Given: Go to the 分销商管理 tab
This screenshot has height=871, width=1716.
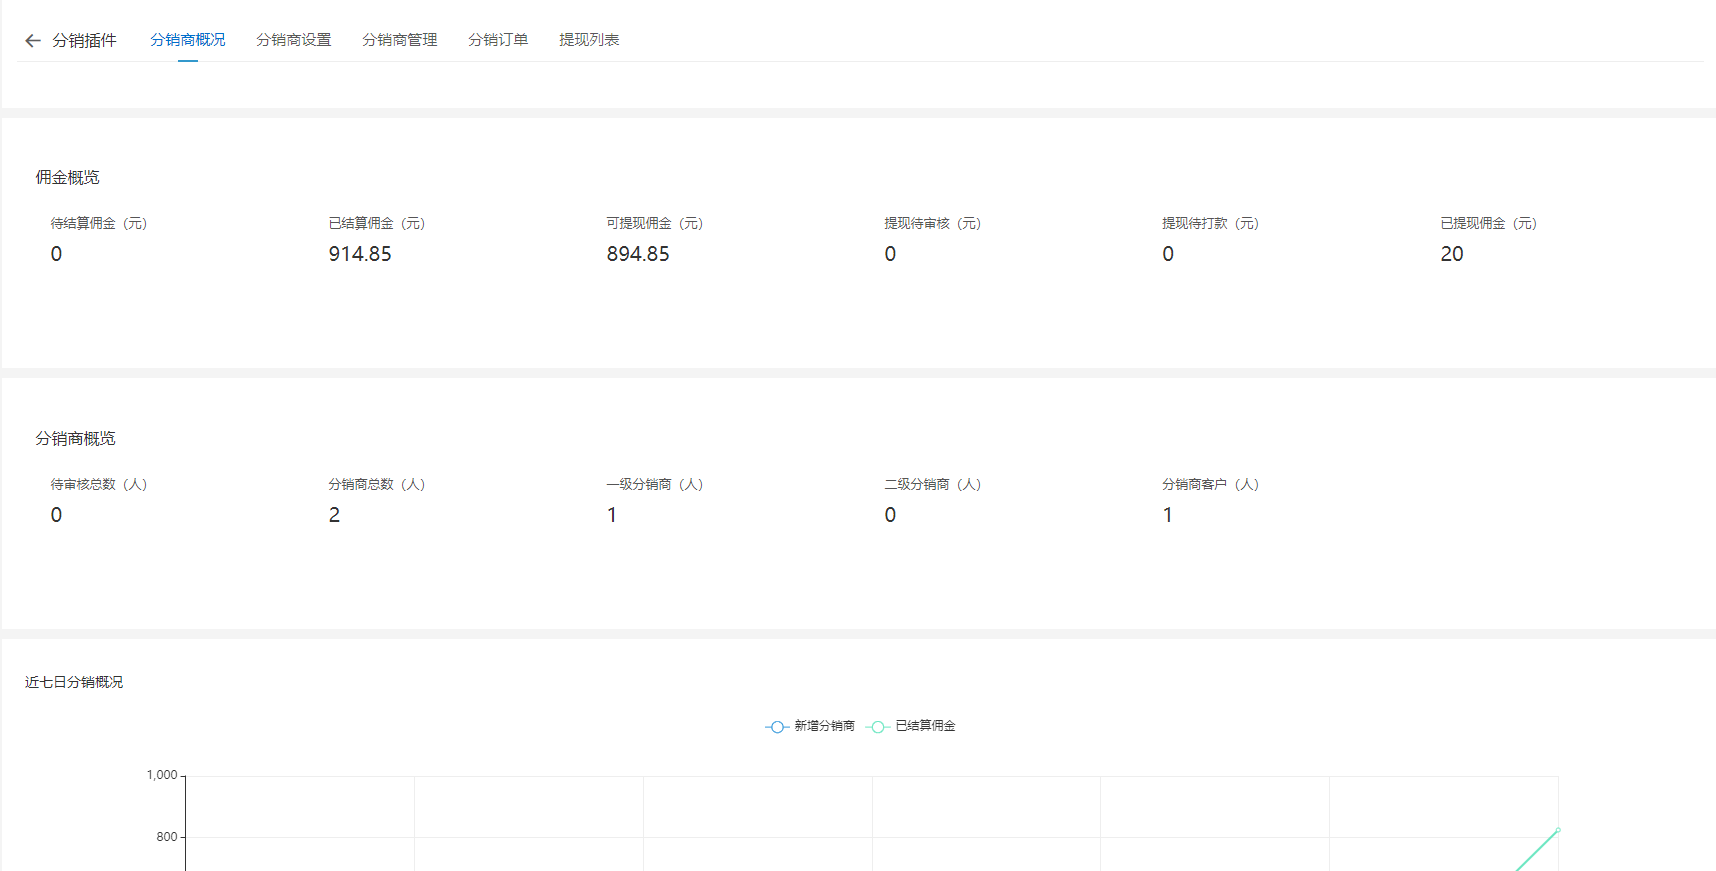Looking at the screenshot, I should (400, 40).
